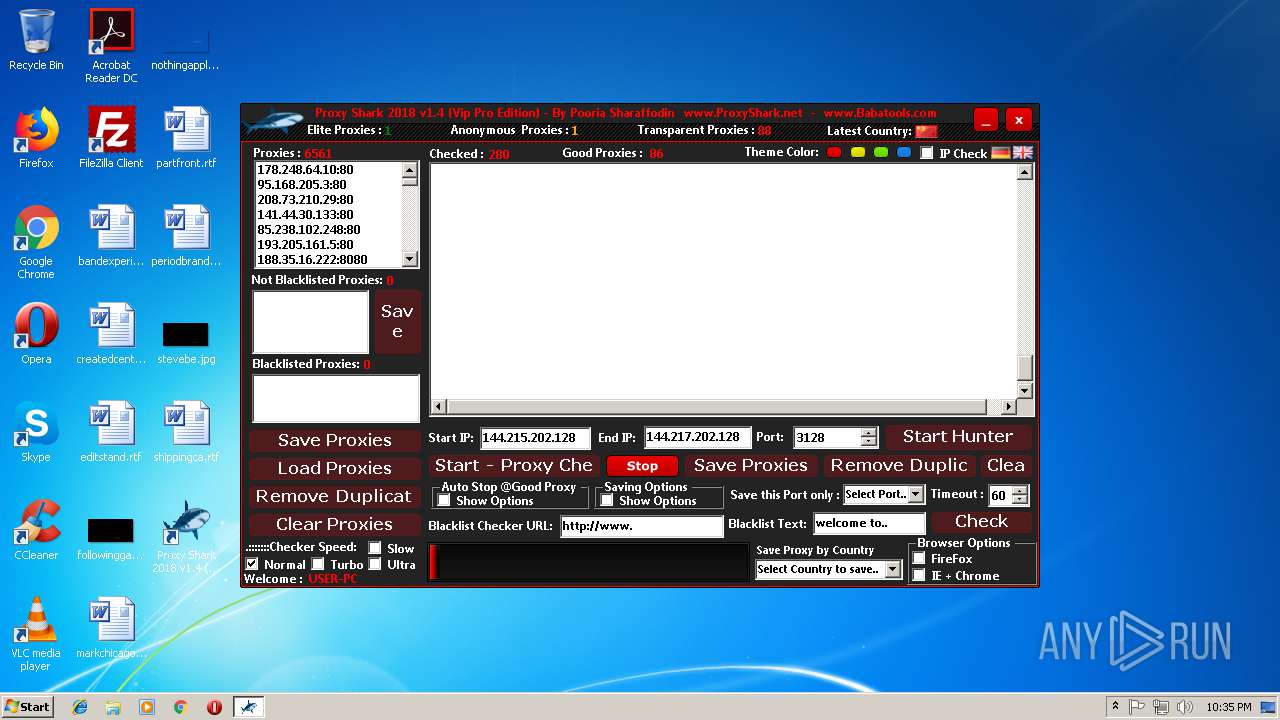Open the Select Port dropdown
Screen dimensions: 1280x720
coord(916,494)
